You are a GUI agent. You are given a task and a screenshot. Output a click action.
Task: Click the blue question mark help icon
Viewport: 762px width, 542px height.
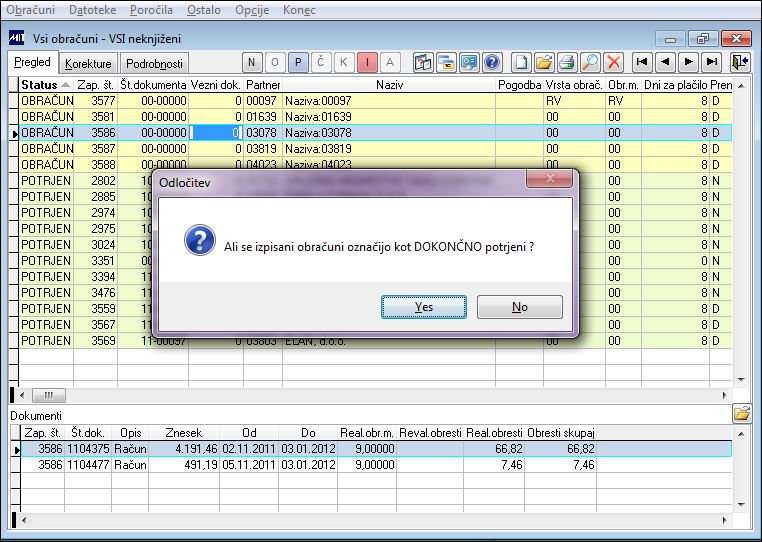click(x=492, y=63)
